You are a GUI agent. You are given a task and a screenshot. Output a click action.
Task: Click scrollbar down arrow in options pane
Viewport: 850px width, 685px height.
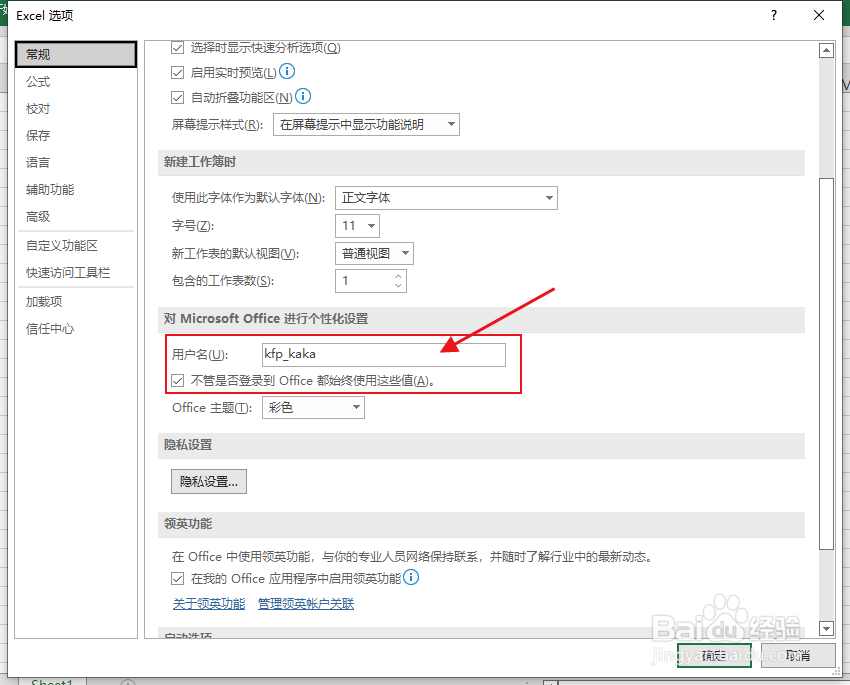pos(826,629)
